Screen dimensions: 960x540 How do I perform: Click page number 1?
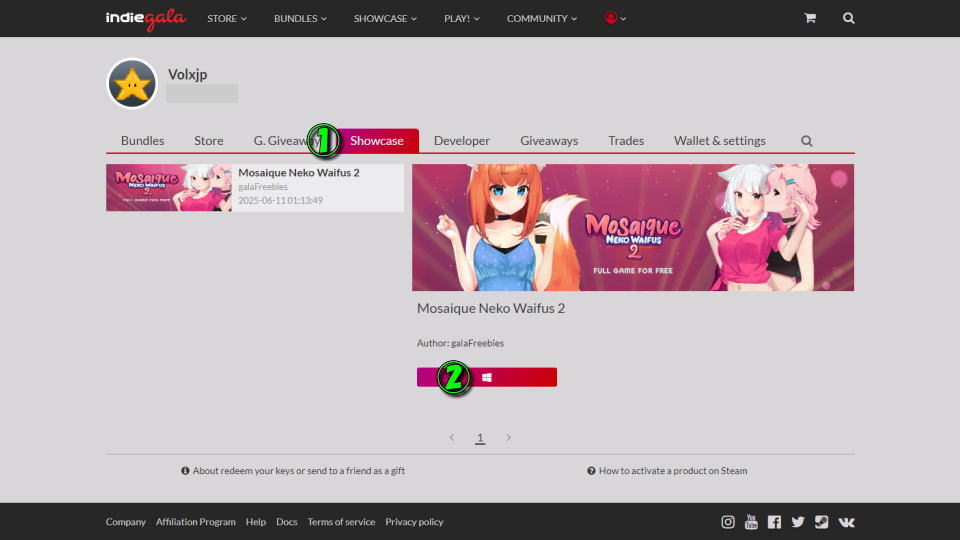coord(480,437)
